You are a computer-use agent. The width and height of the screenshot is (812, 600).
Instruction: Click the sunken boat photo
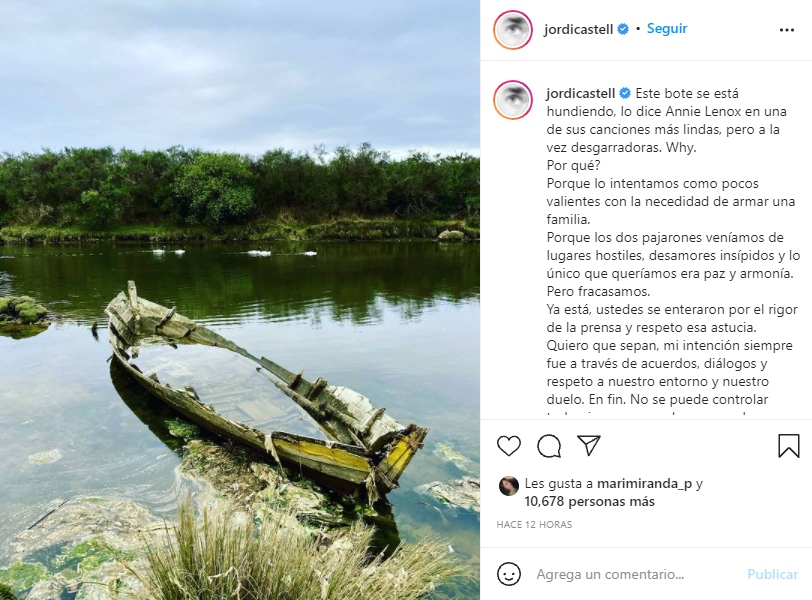coord(240,300)
